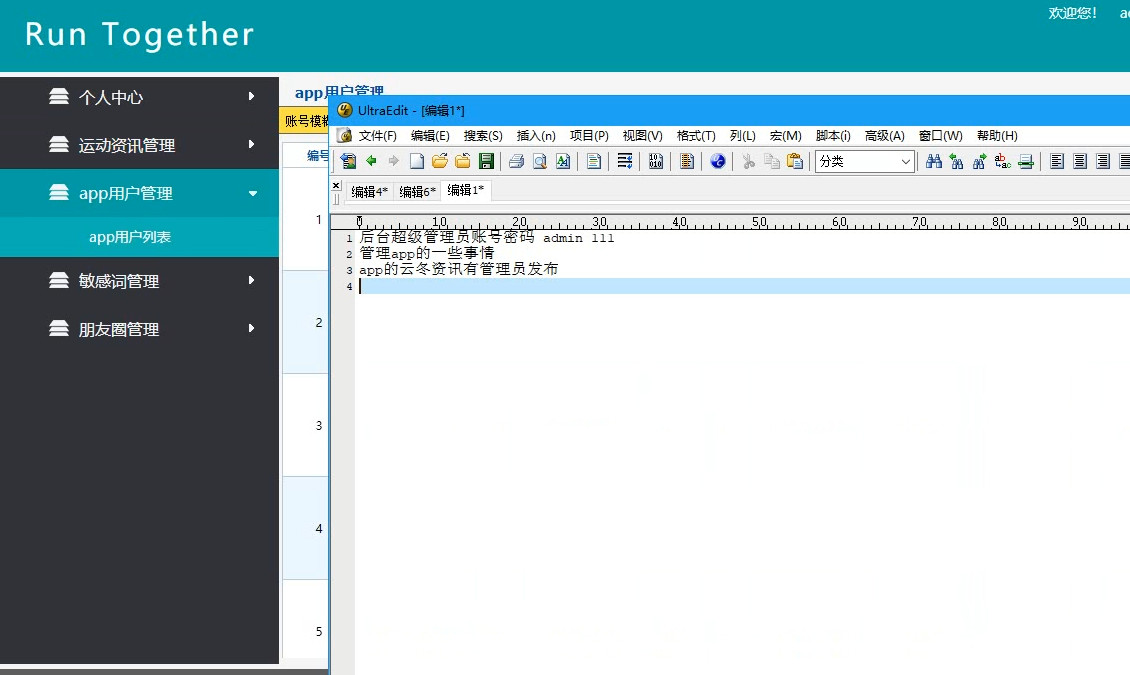
Task: Click the Close file folder icon
Action: pos(463,161)
